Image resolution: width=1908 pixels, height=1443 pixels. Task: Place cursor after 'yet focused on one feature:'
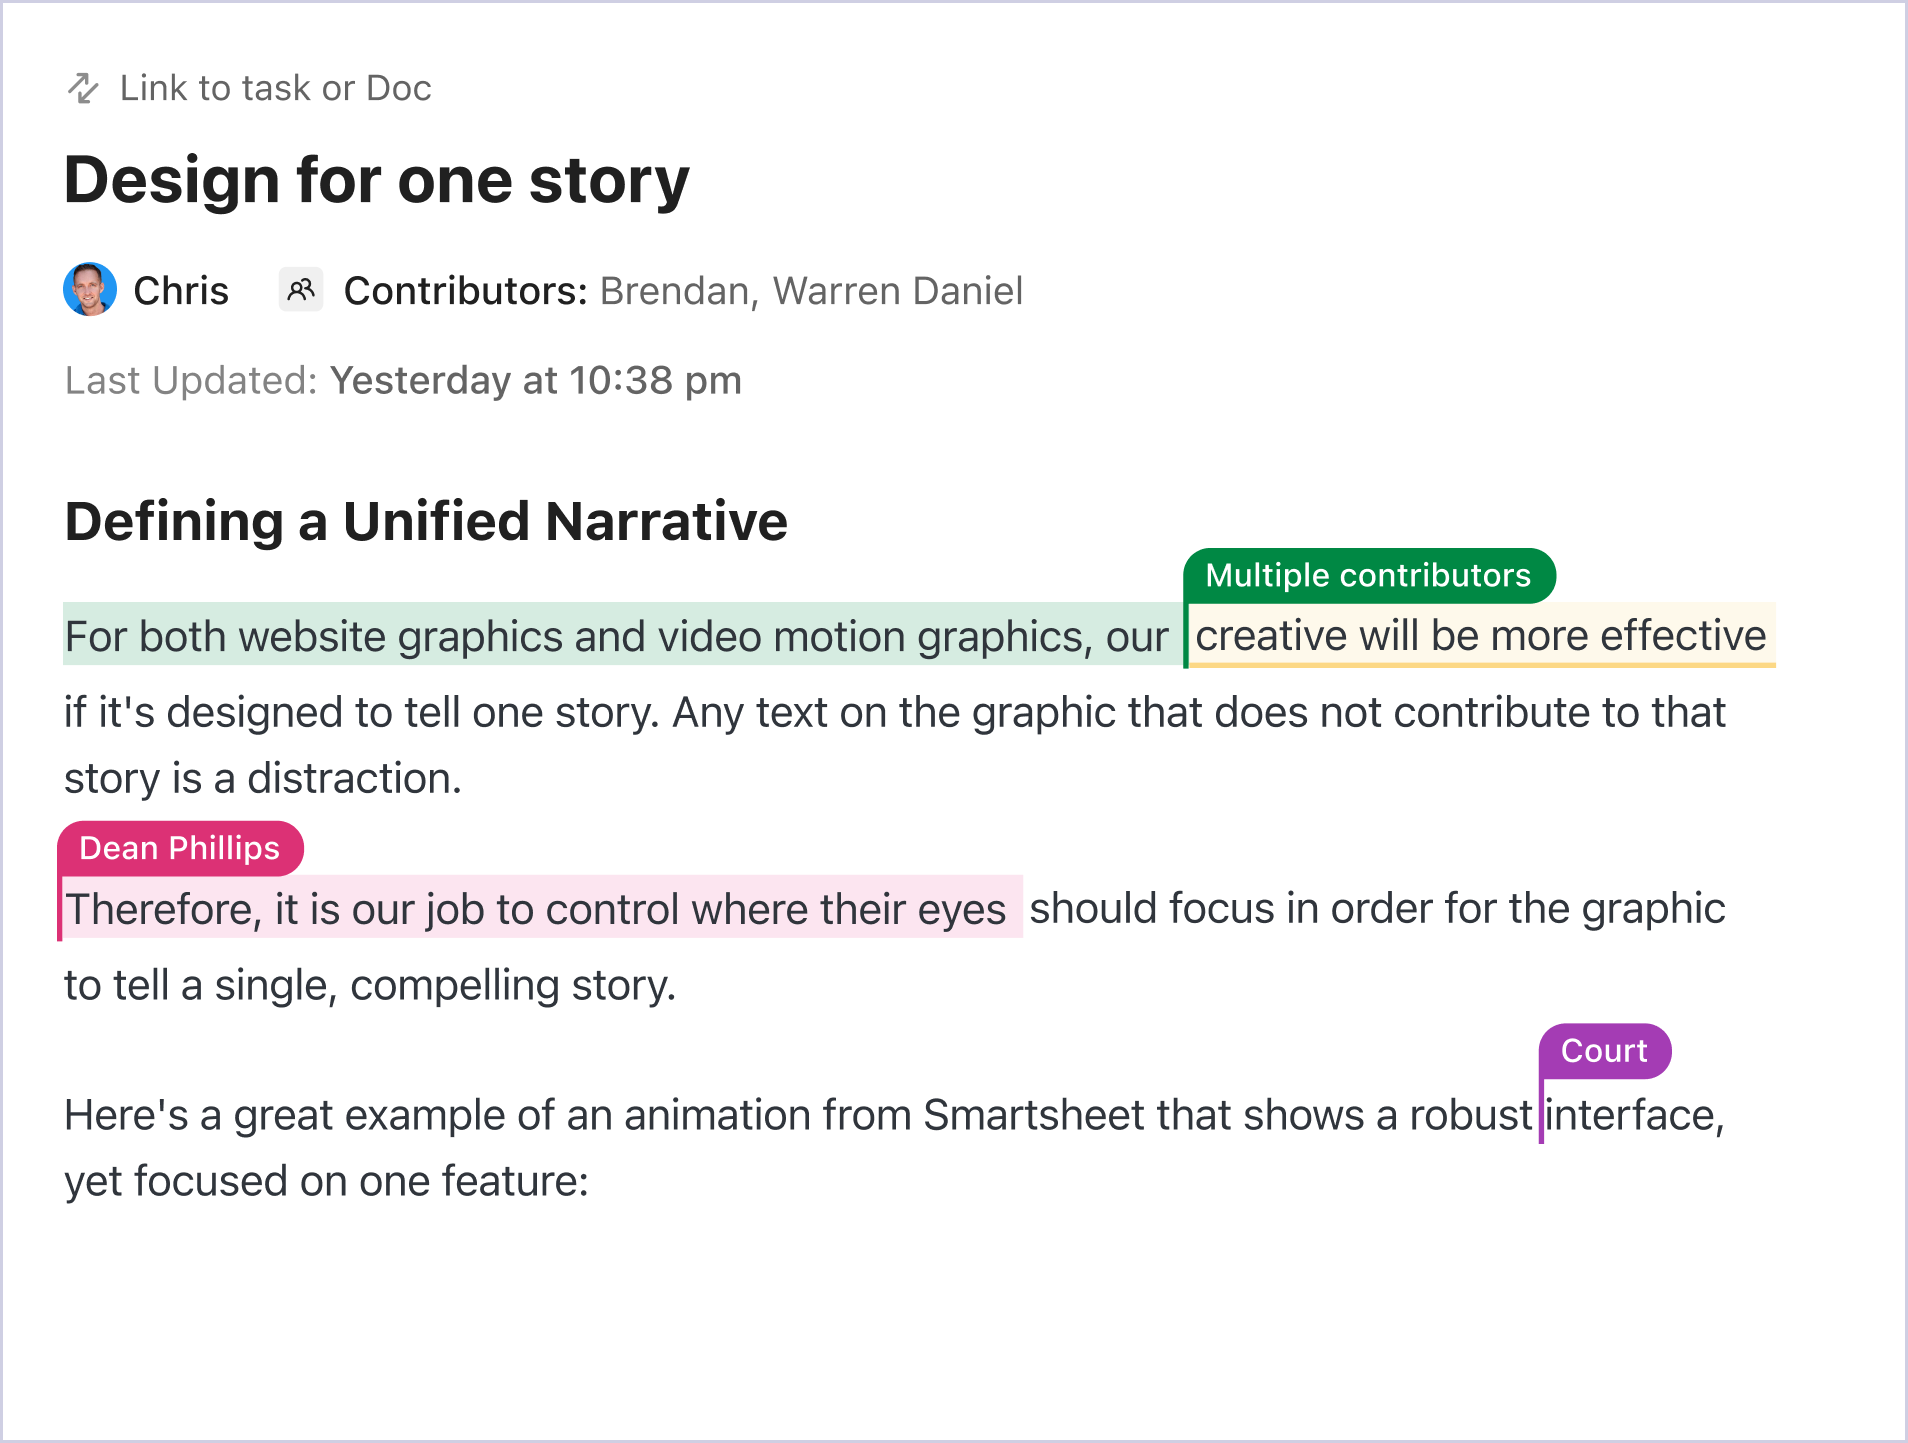click(x=591, y=1181)
